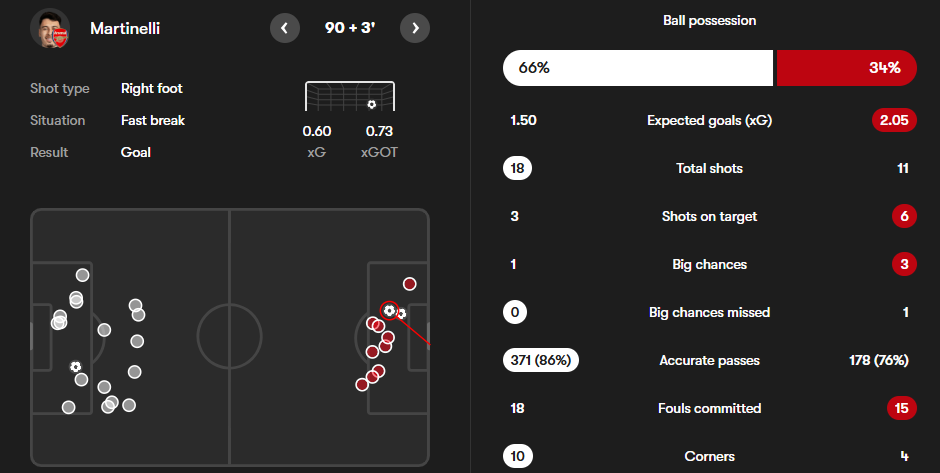
Task: Click the 90 + 3' shot time label
Action: click(x=350, y=28)
